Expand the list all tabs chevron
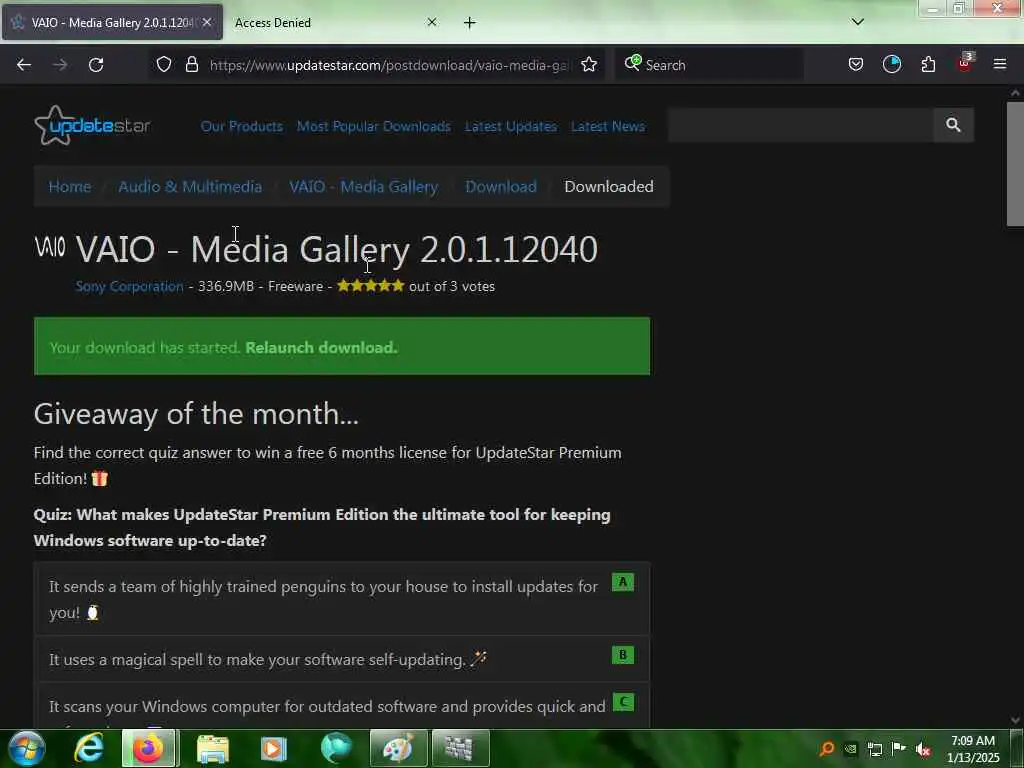This screenshot has height=768, width=1024. pos(858,22)
